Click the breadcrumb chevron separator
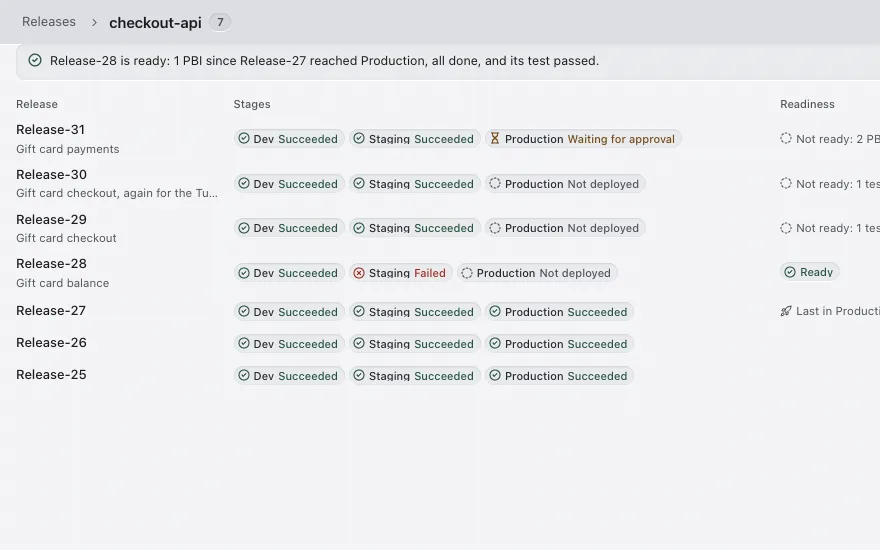The width and height of the screenshot is (880, 550). point(94,22)
